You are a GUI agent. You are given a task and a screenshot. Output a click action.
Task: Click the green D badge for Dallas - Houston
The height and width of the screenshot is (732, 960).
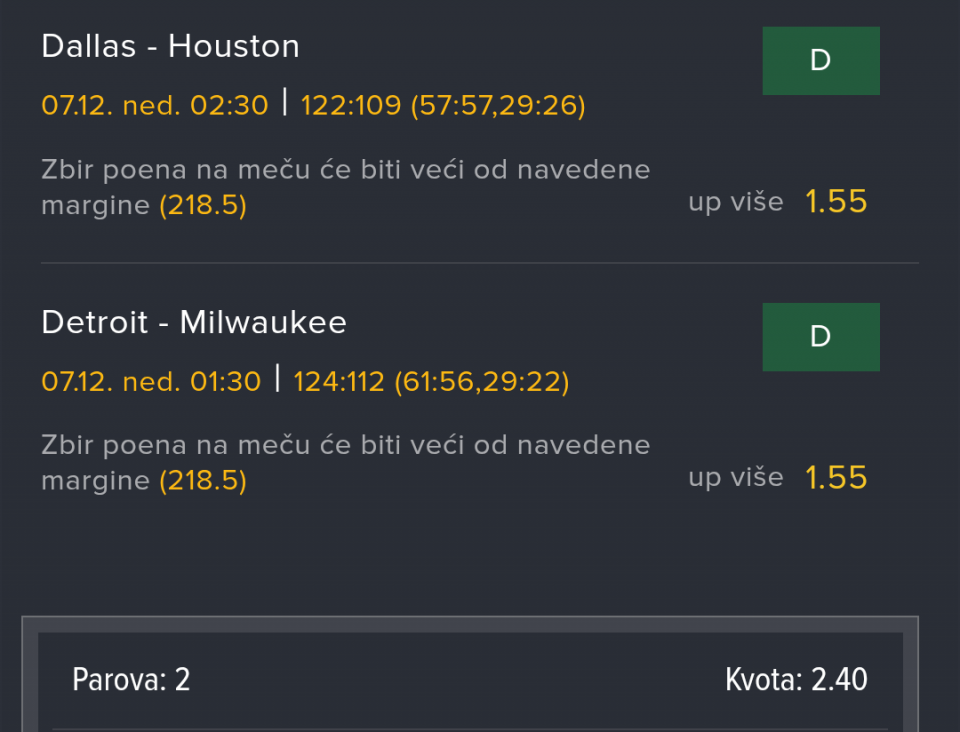point(820,61)
